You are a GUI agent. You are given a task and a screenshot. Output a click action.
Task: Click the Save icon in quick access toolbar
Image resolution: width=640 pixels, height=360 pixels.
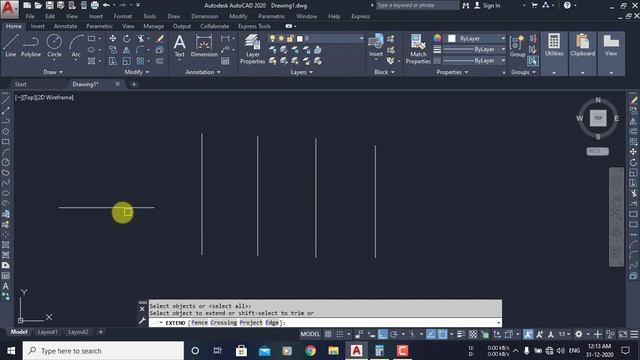tap(49, 5)
